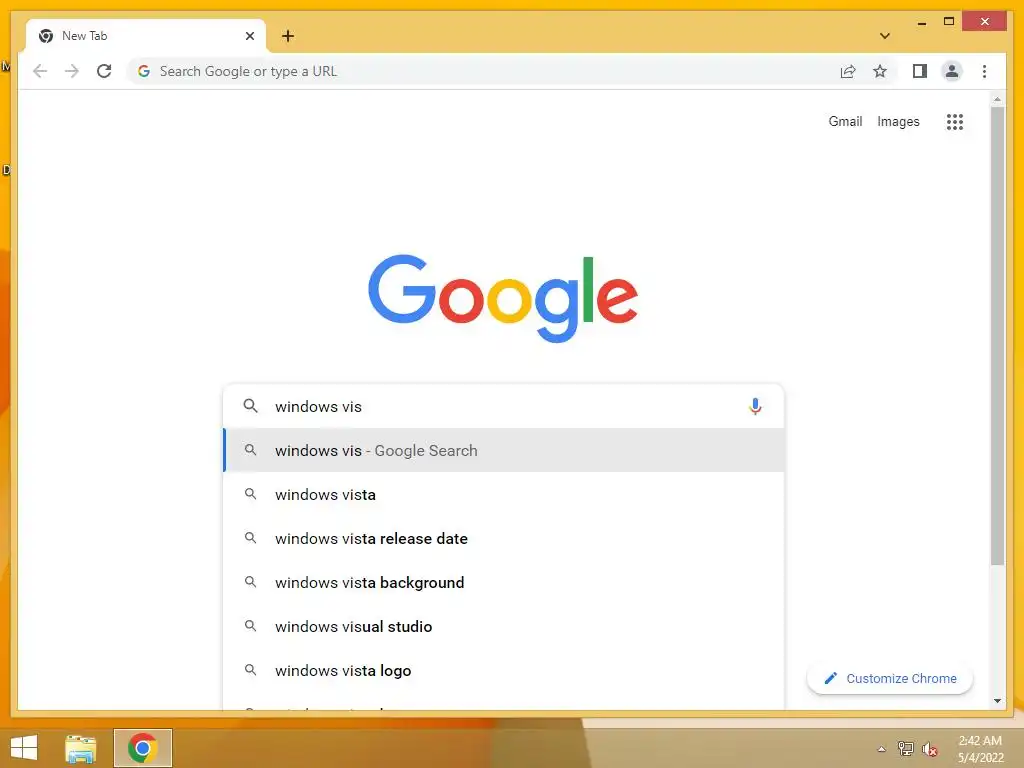Choose 'windows vista release date' suggestion

click(x=504, y=539)
